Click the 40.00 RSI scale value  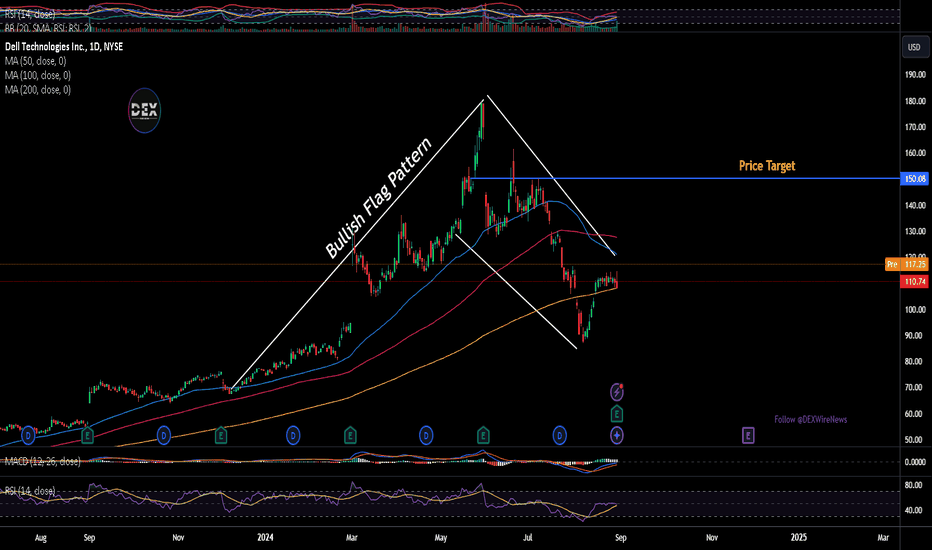[914, 510]
